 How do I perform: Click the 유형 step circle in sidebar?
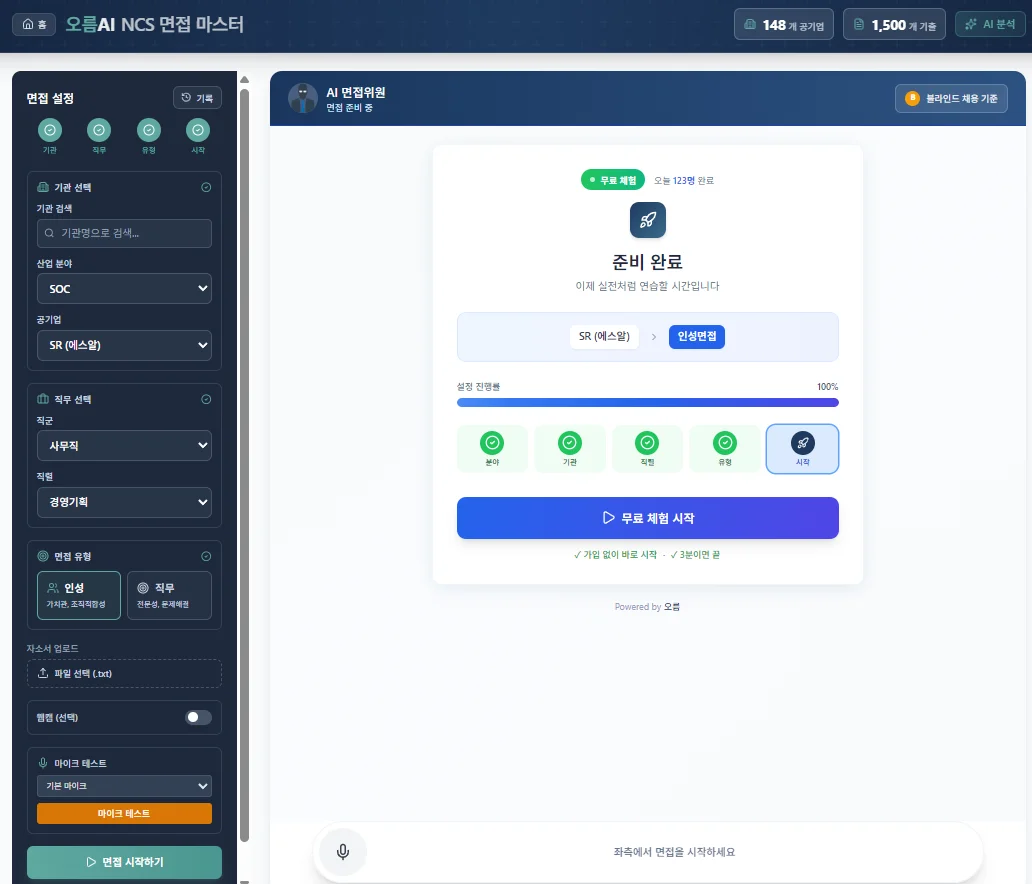(149, 130)
